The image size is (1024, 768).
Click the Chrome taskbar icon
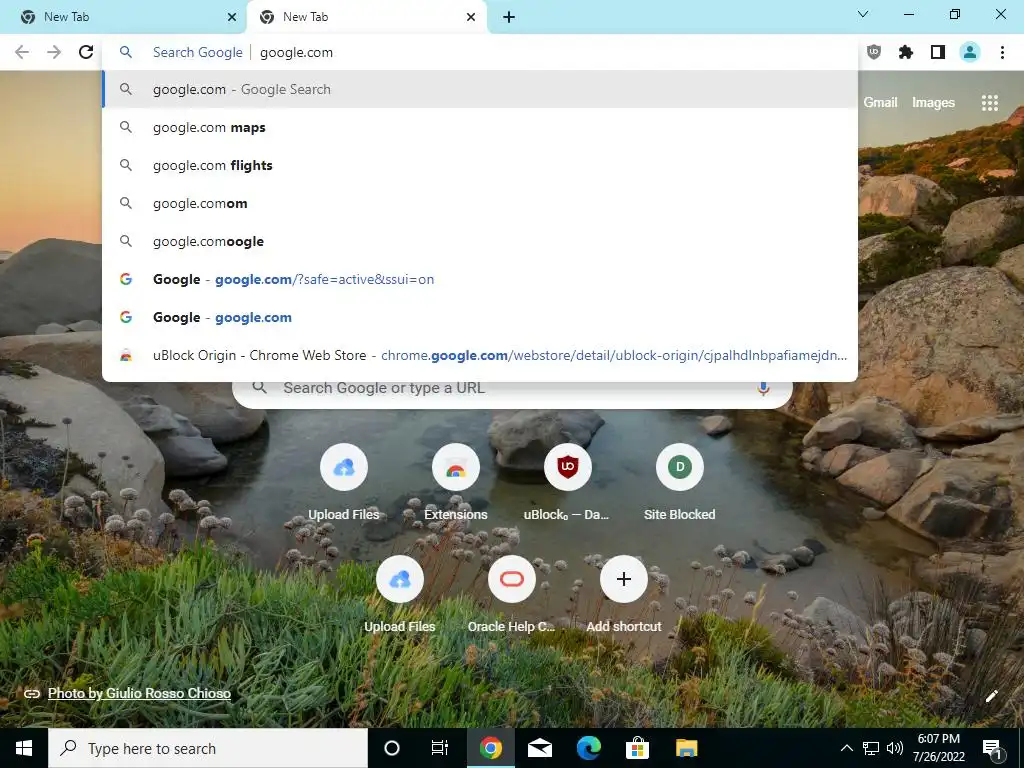click(x=490, y=748)
